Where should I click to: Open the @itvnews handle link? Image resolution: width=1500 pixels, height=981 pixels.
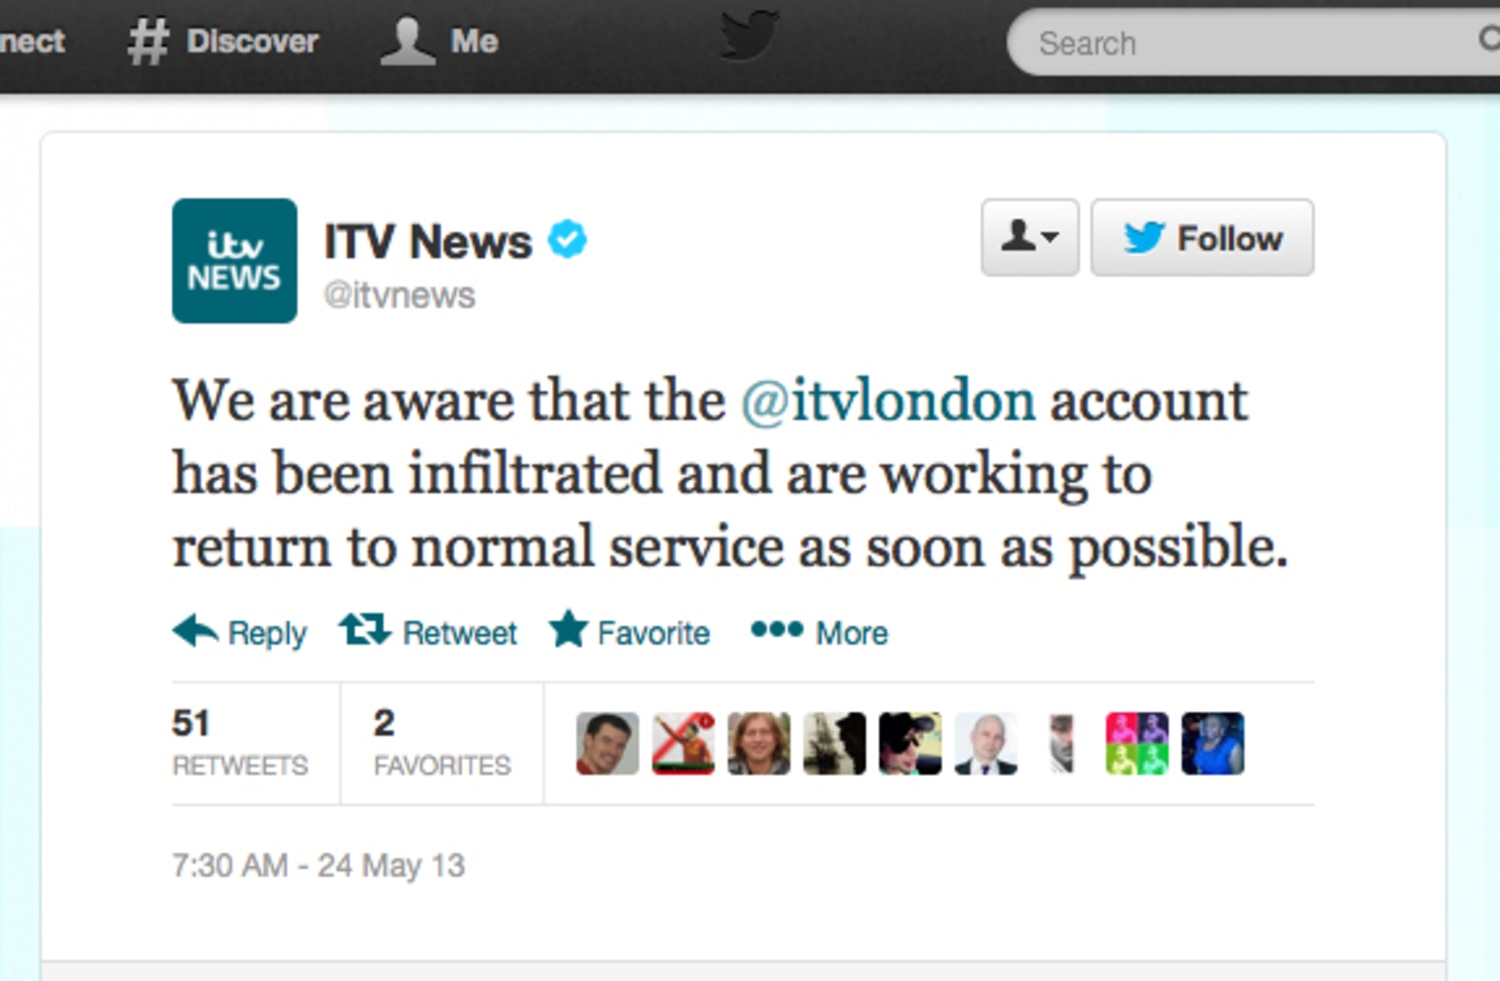click(399, 296)
